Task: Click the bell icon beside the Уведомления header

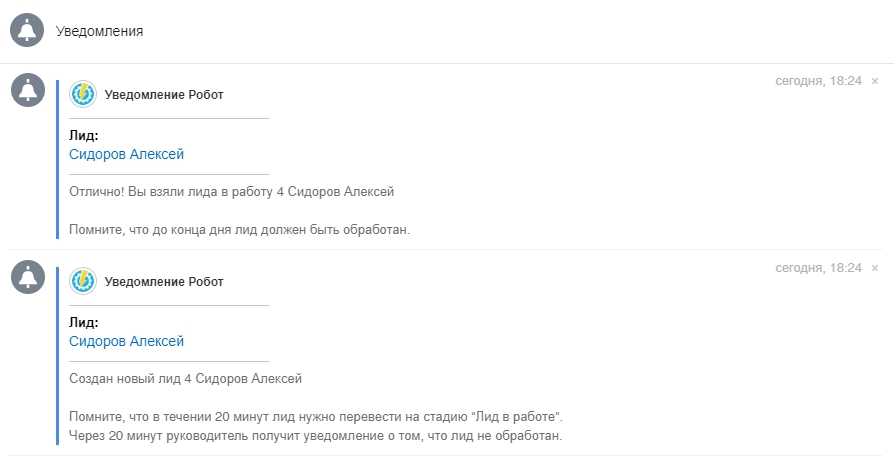Action: pyautogui.click(x=27, y=31)
